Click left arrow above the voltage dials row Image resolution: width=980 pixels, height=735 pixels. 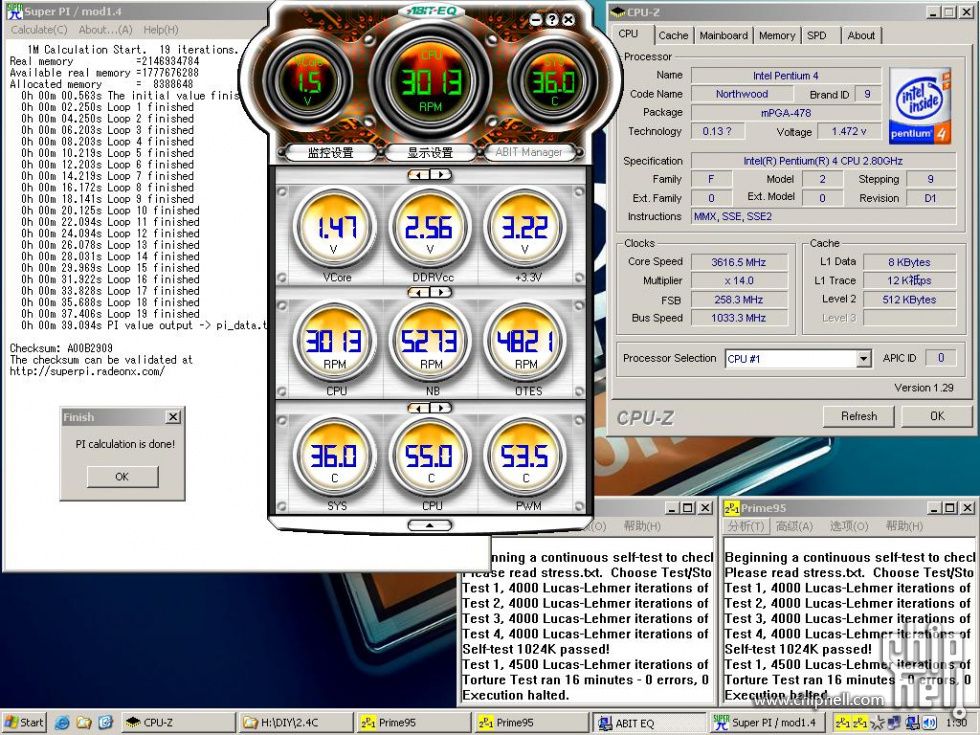click(419, 175)
